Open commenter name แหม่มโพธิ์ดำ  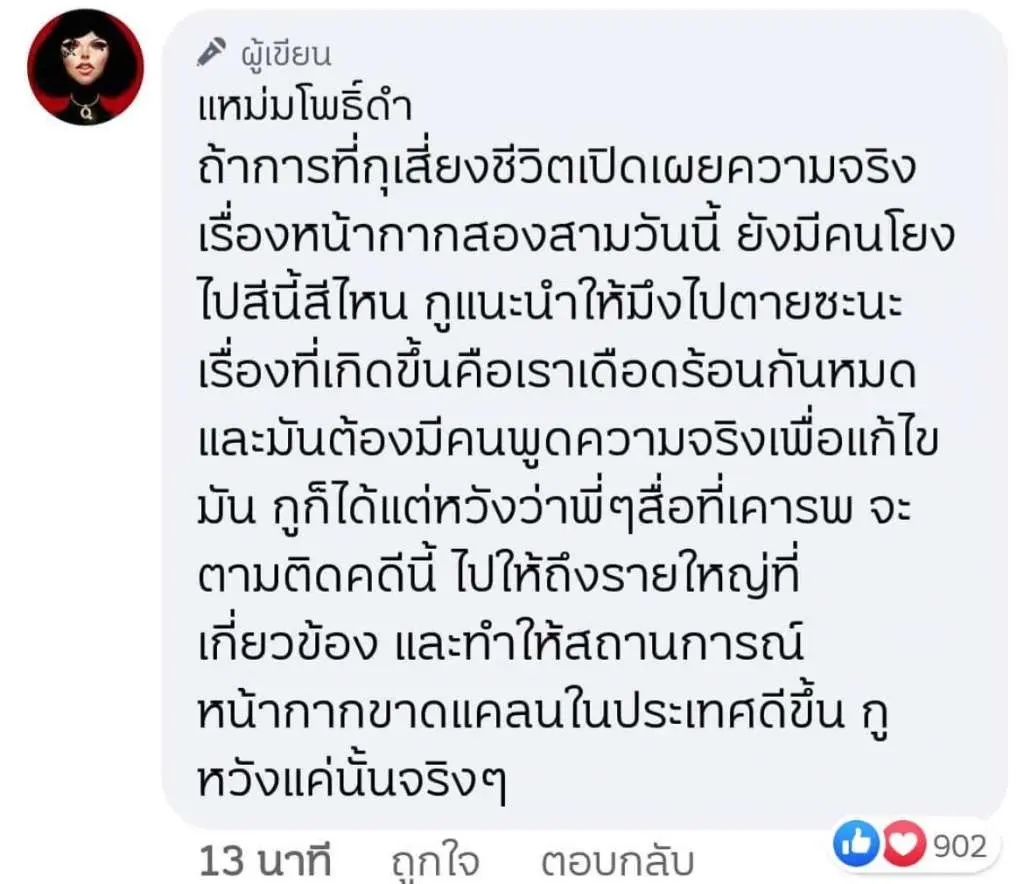[305, 105]
